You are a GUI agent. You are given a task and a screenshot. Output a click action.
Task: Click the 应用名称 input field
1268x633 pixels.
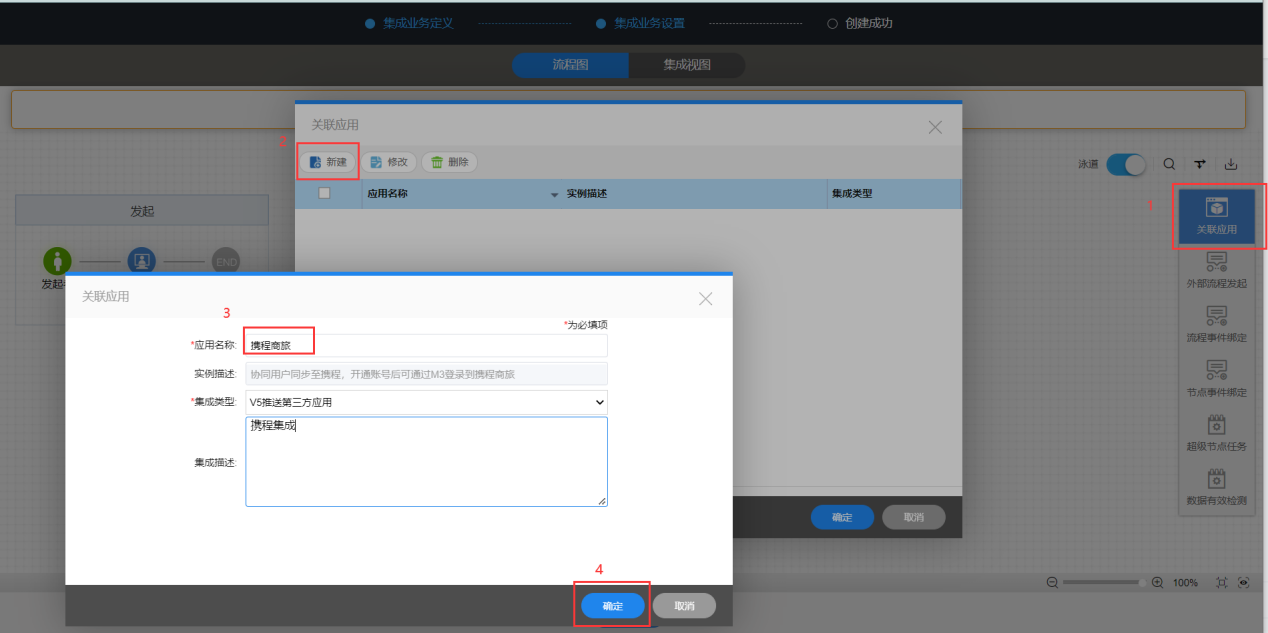pyautogui.click(x=426, y=345)
